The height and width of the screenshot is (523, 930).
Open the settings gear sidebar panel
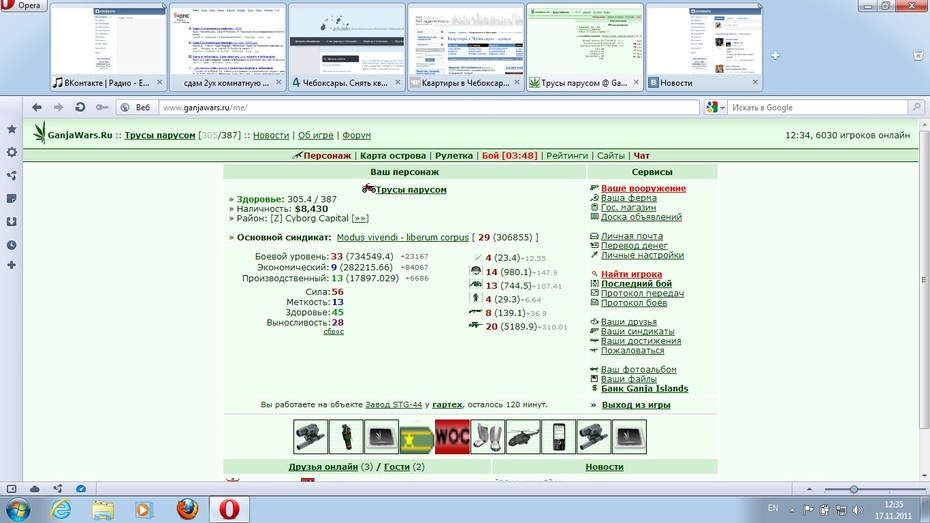click(x=11, y=152)
